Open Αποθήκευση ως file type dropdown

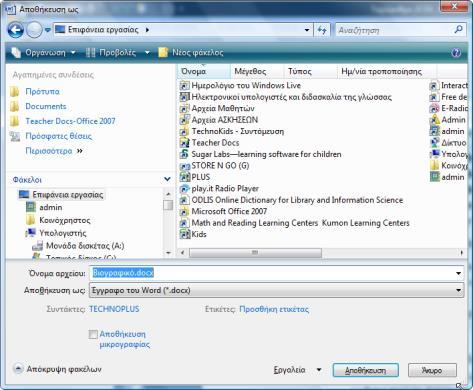(x=276, y=290)
